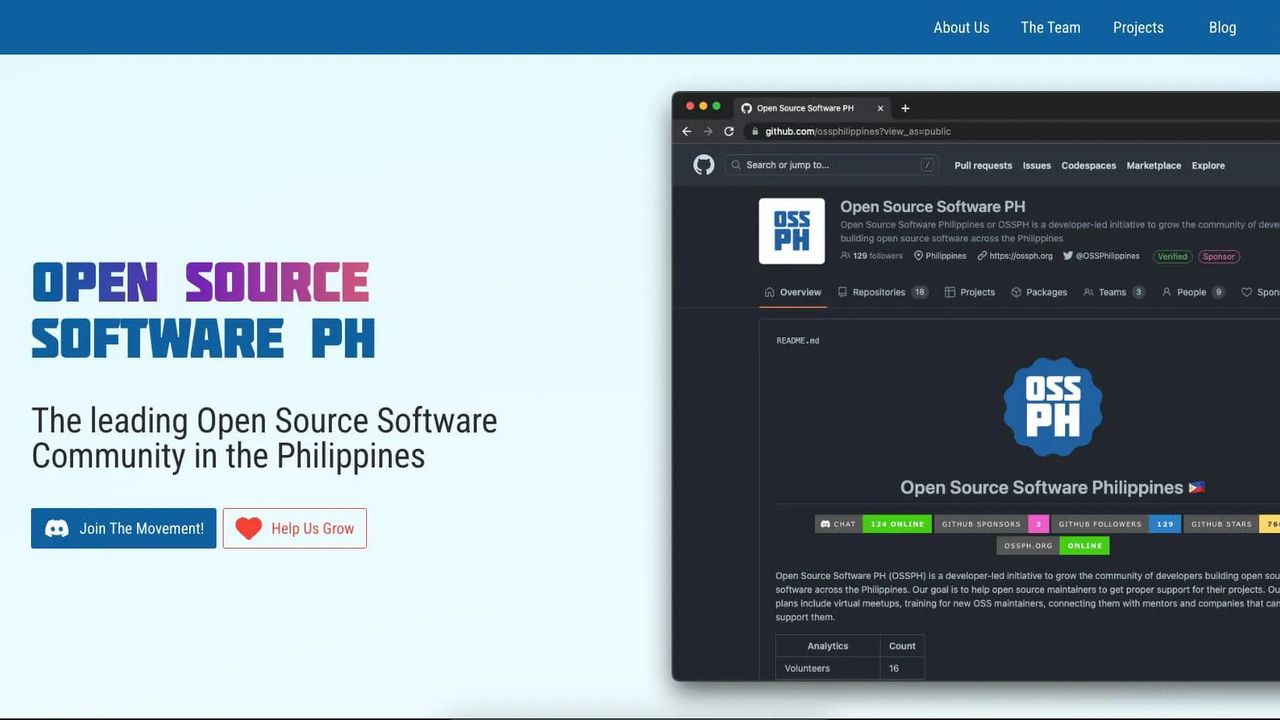Go to The Team section
This screenshot has height=720, width=1280.
[x=1050, y=27]
